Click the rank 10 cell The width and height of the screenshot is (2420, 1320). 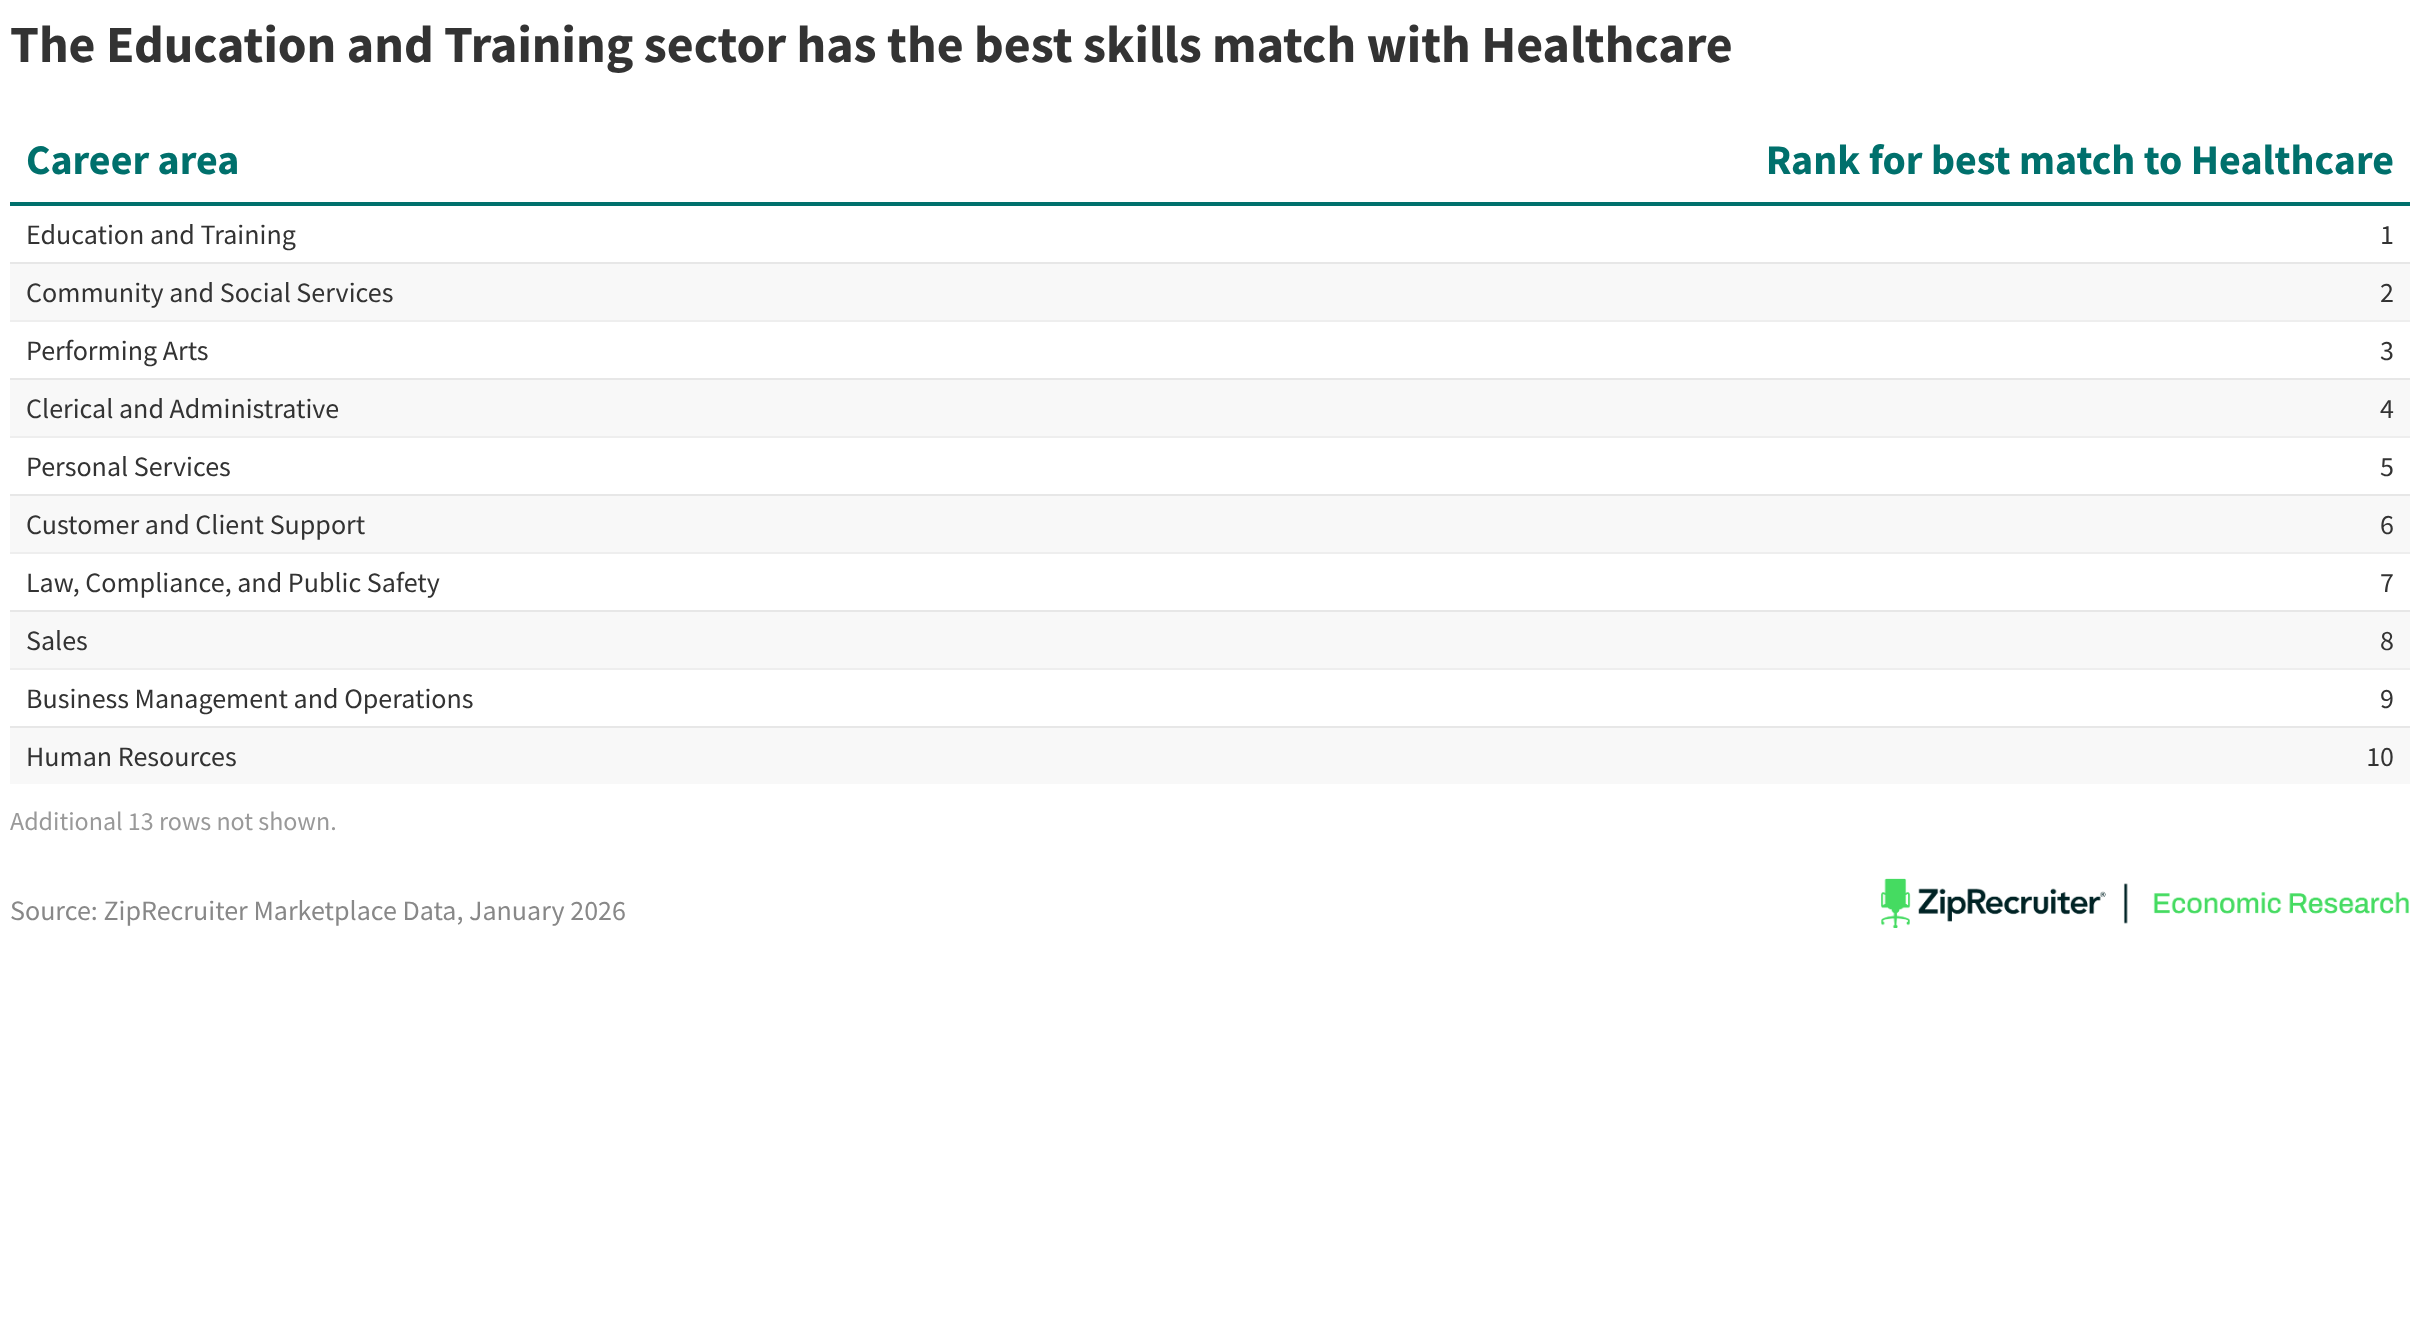[x=2379, y=757]
